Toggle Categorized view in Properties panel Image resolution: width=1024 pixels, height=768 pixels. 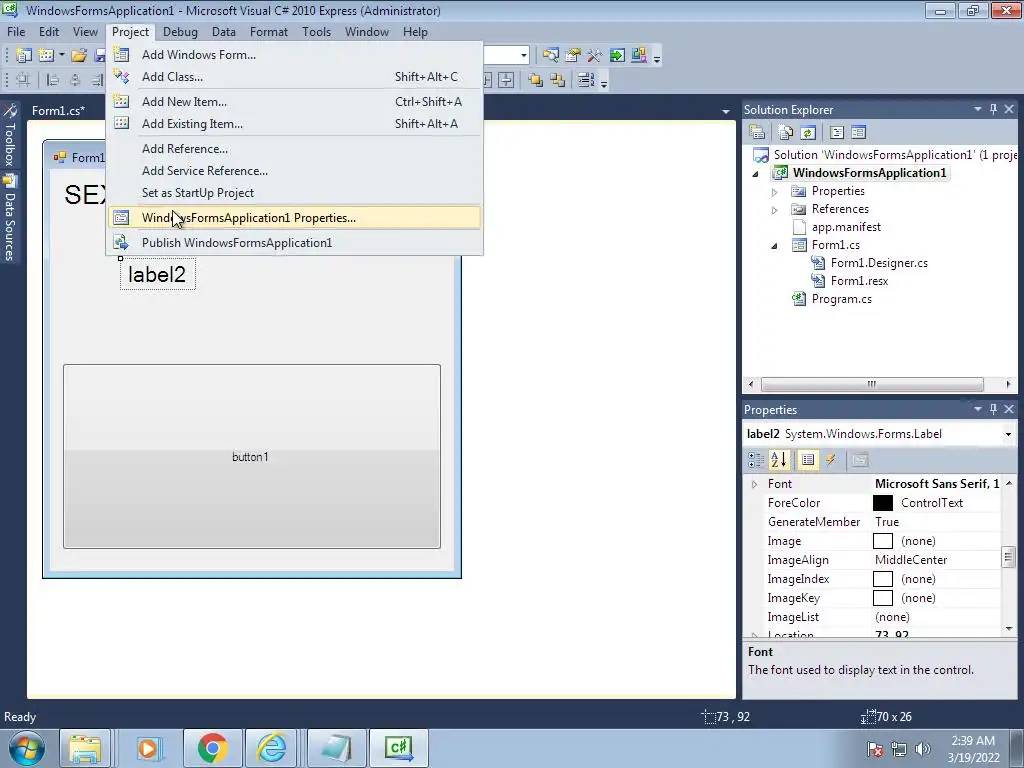coord(756,460)
